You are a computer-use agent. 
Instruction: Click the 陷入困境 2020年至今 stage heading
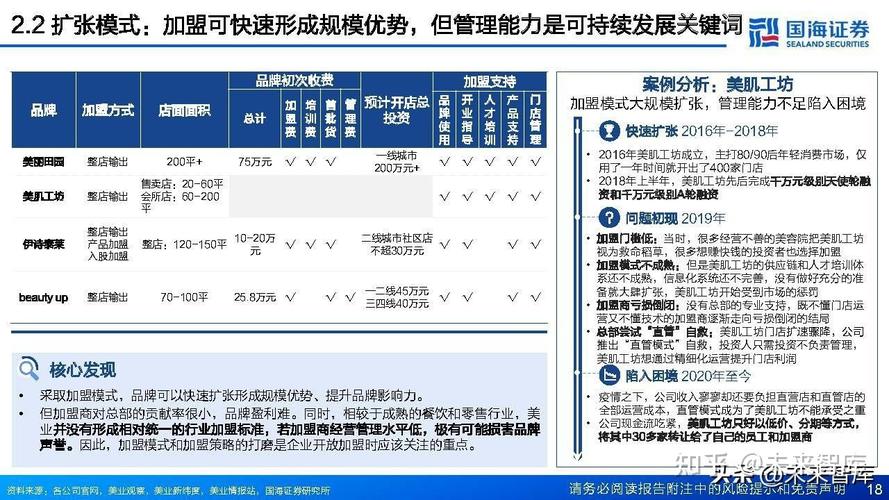pyautogui.click(x=688, y=376)
